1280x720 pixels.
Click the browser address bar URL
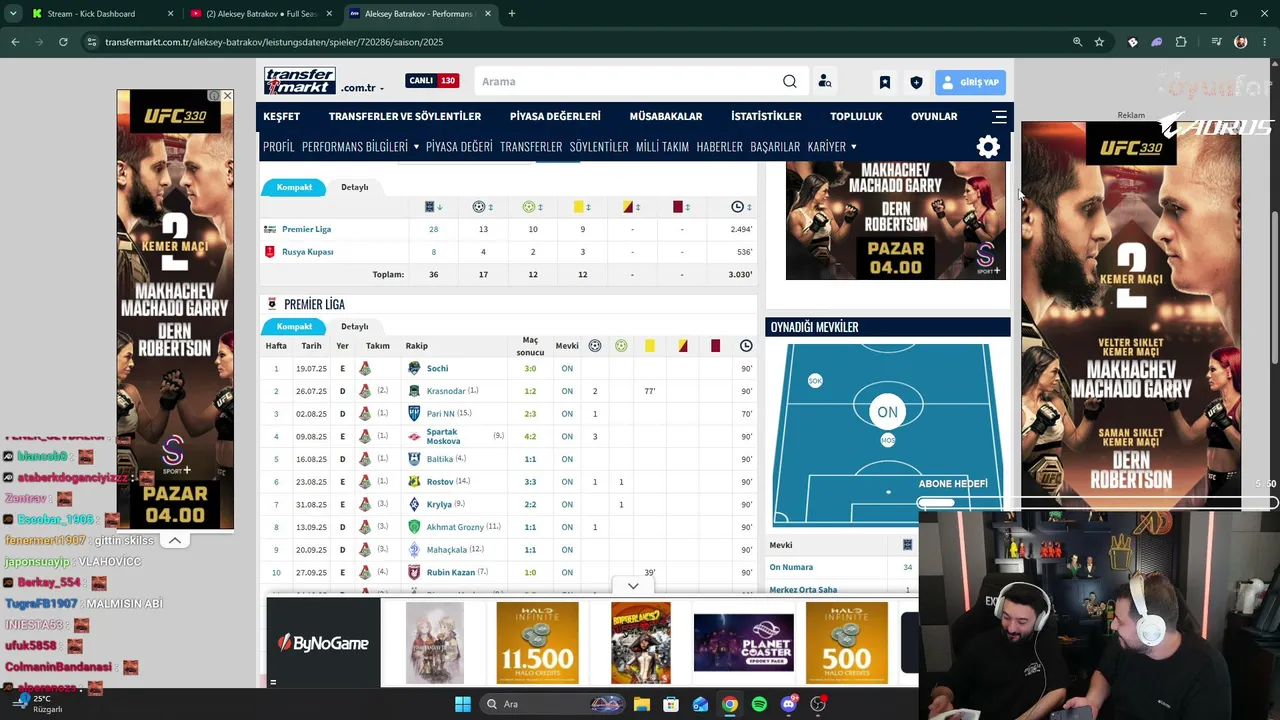pos(274,42)
